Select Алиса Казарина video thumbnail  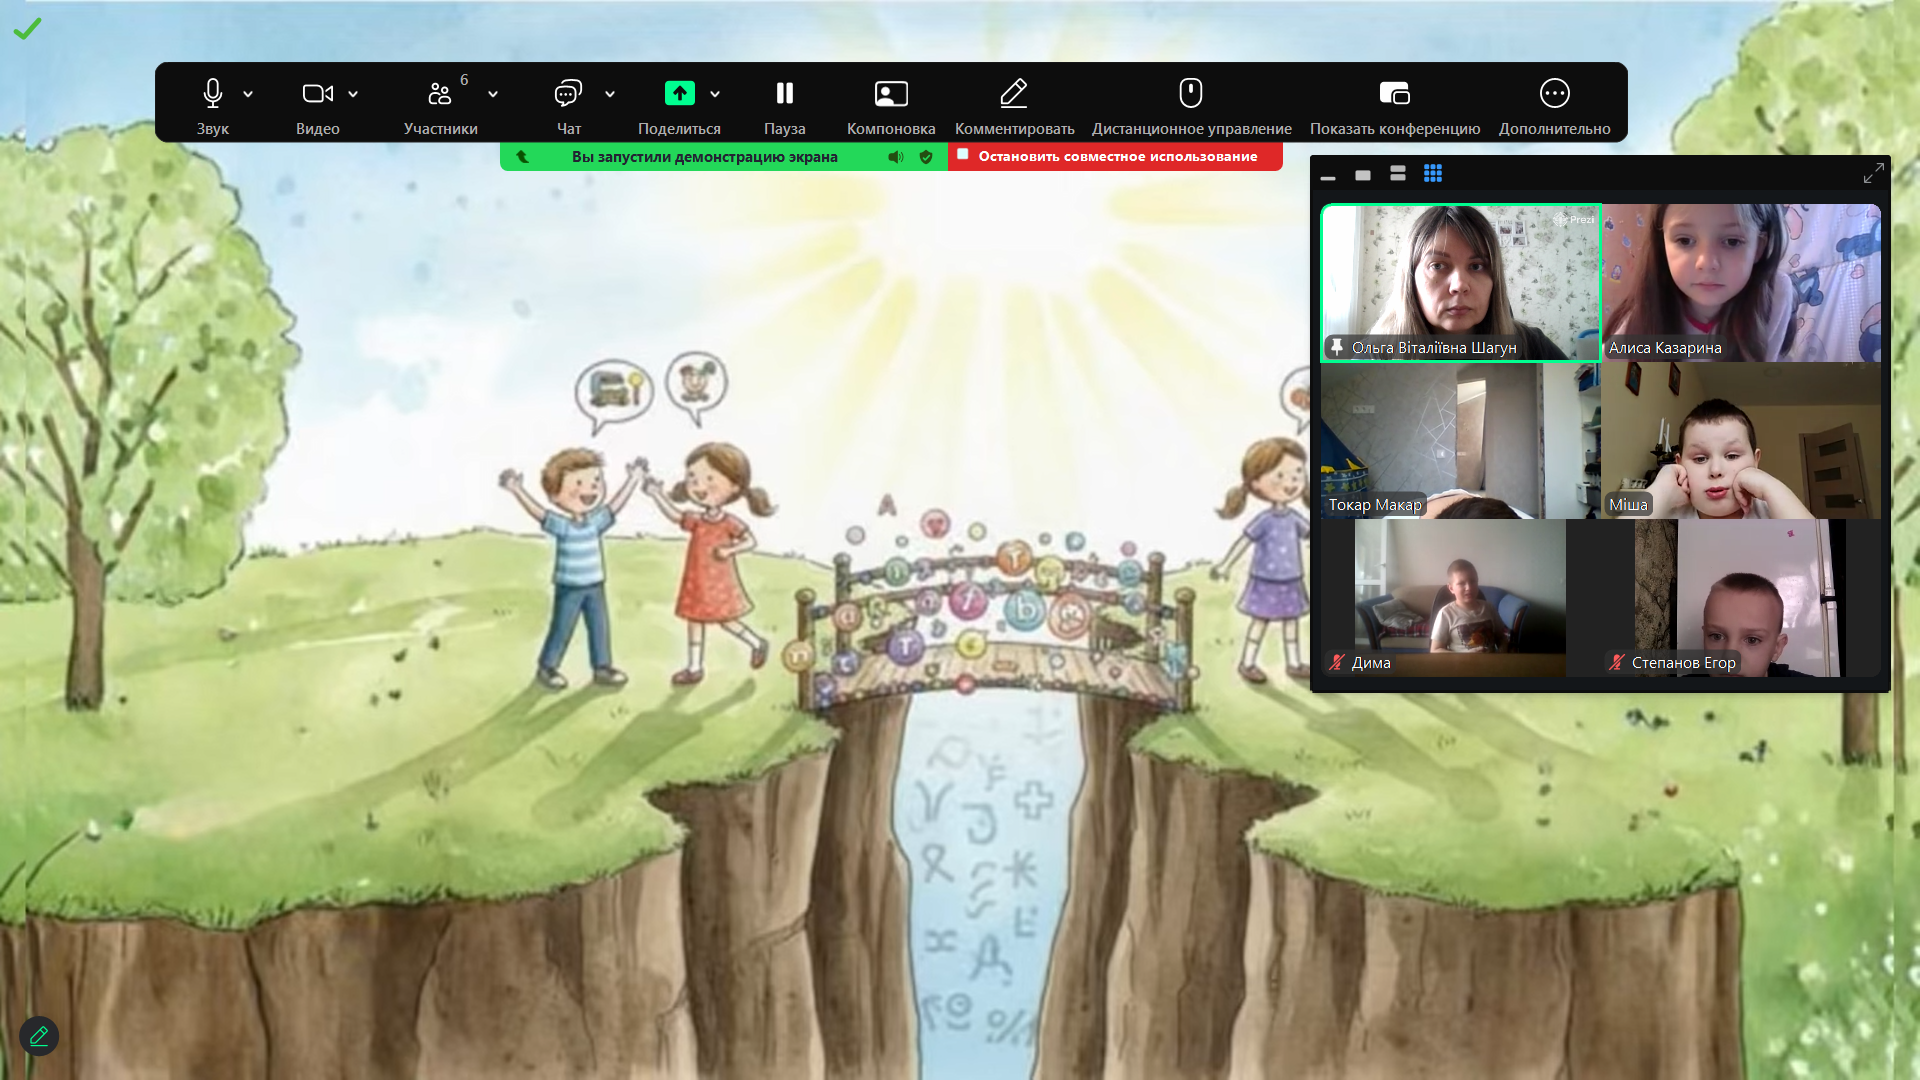click(x=1741, y=282)
